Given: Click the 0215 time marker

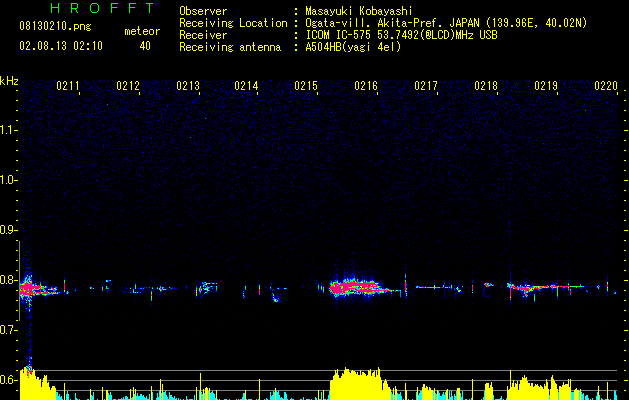Looking at the screenshot, I should (306, 86).
